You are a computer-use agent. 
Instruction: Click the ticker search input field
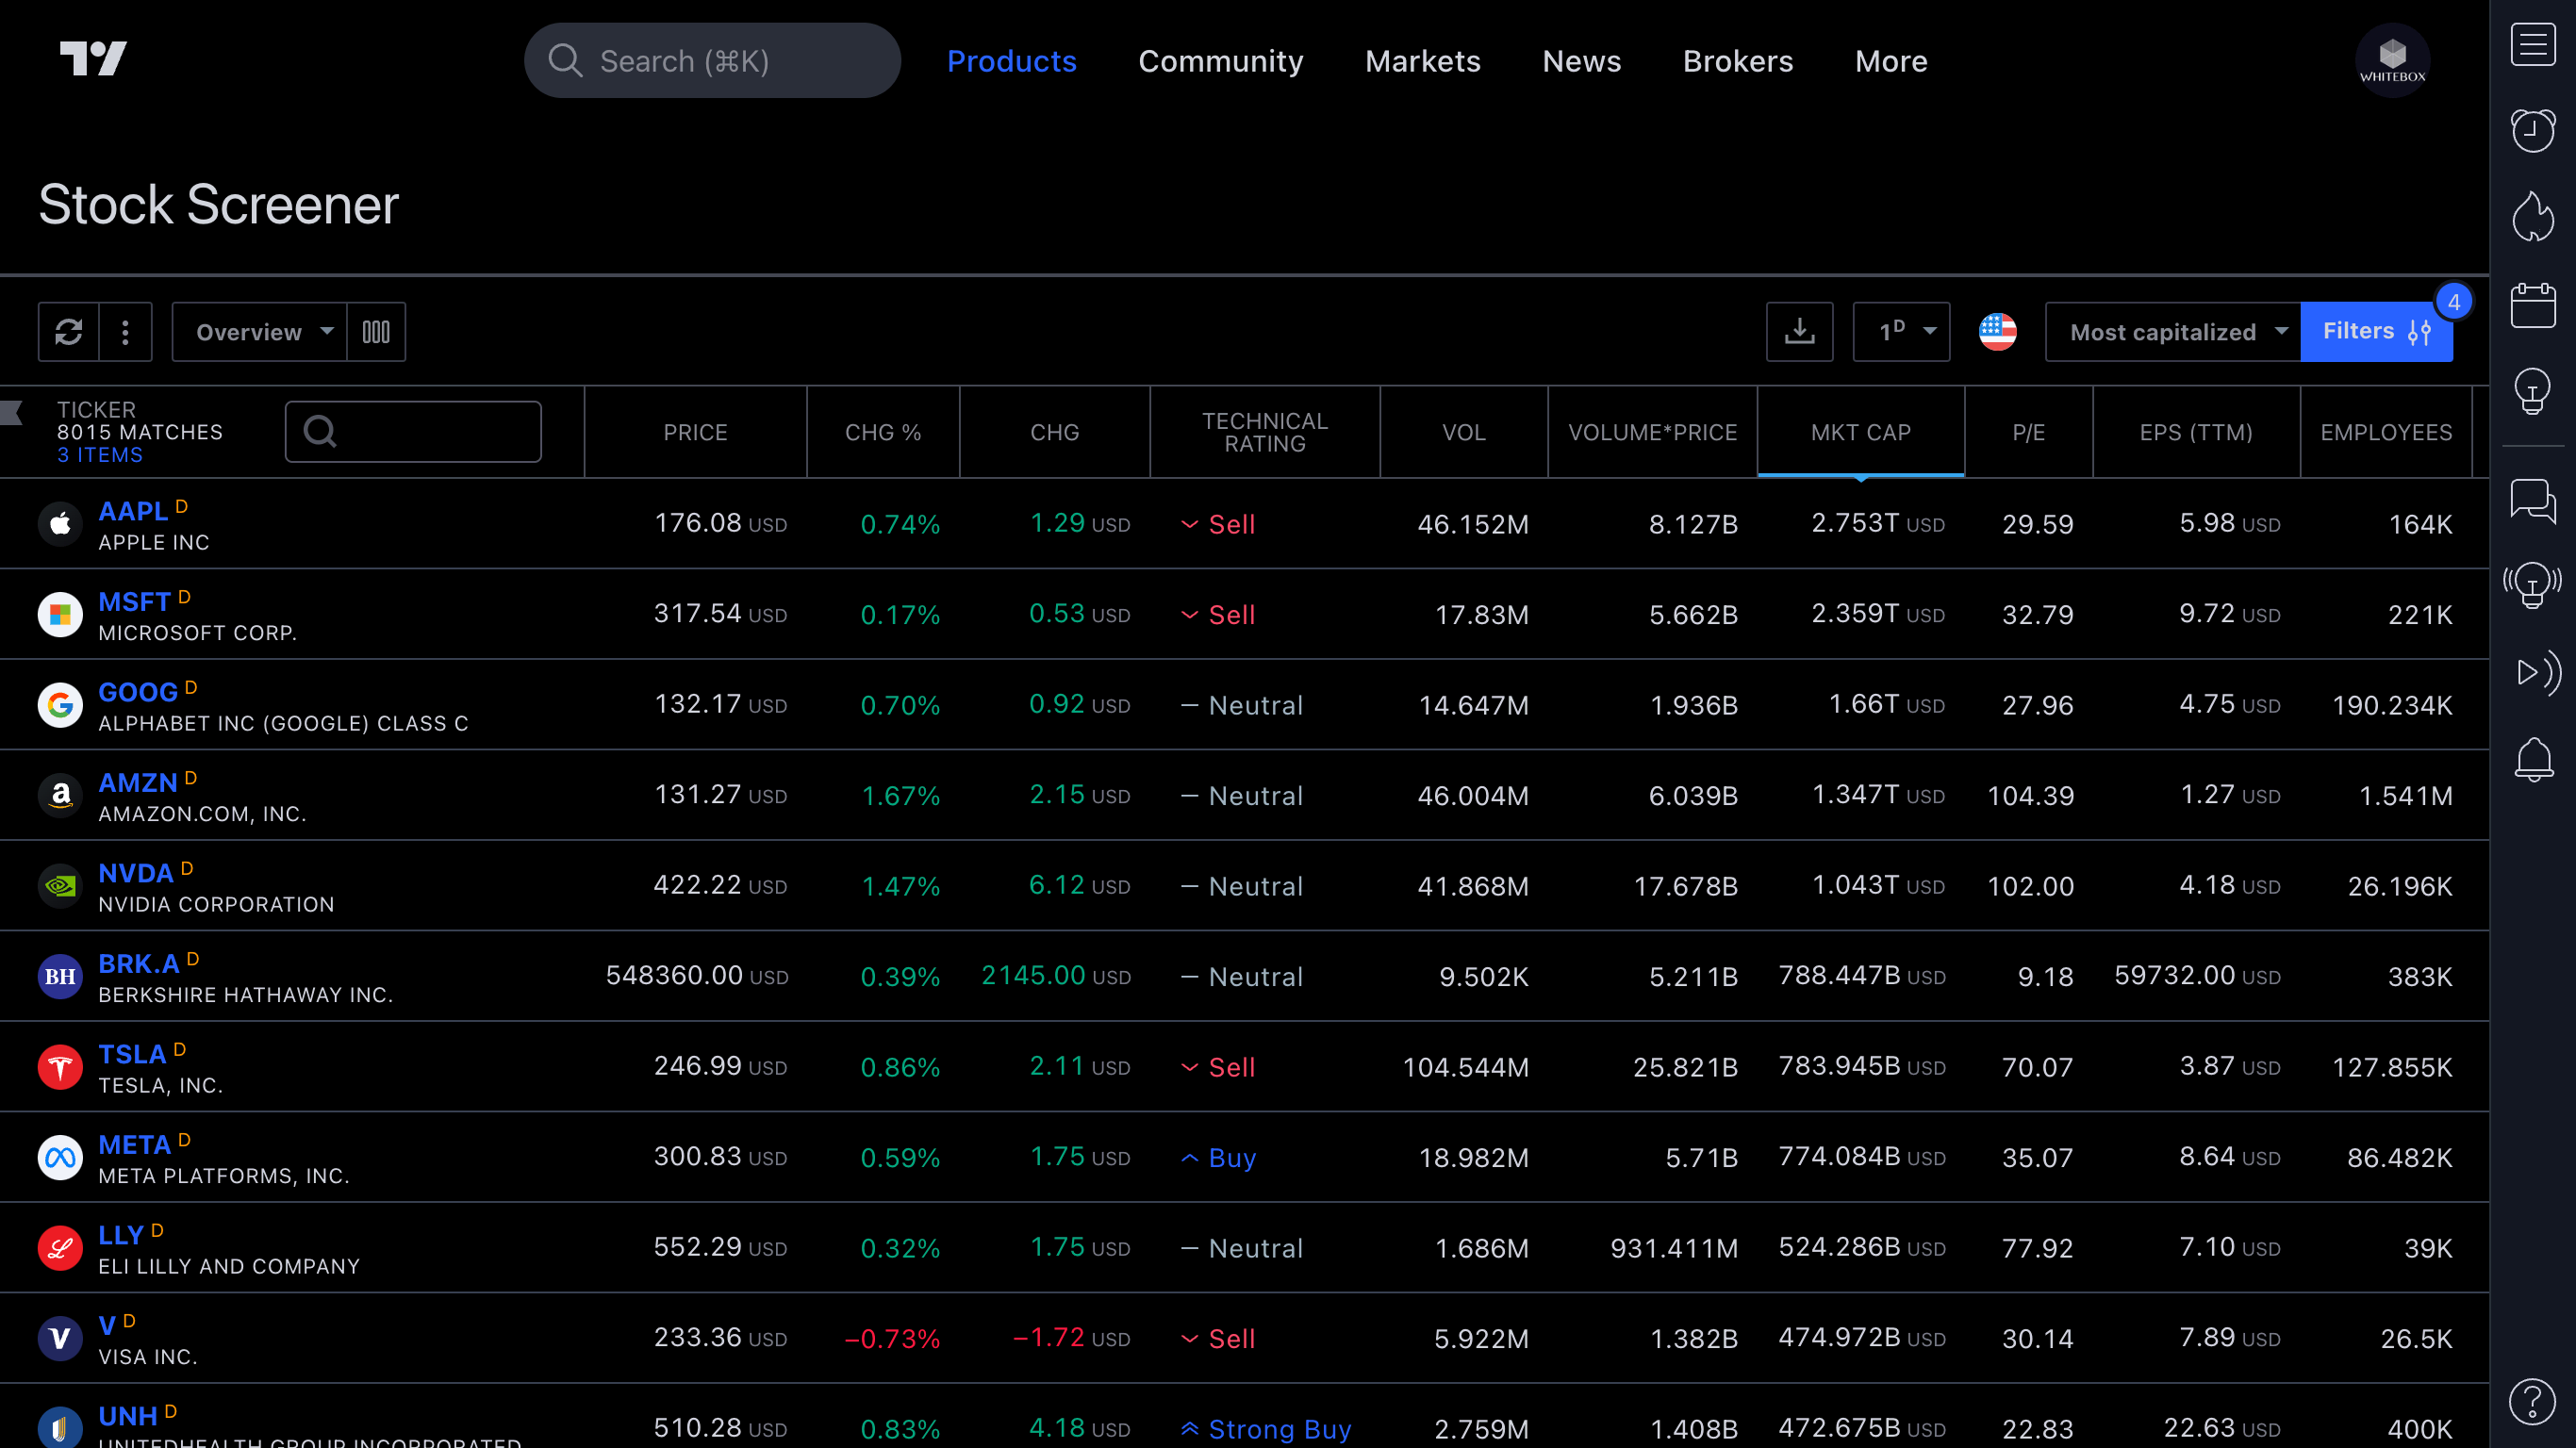(x=413, y=432)
